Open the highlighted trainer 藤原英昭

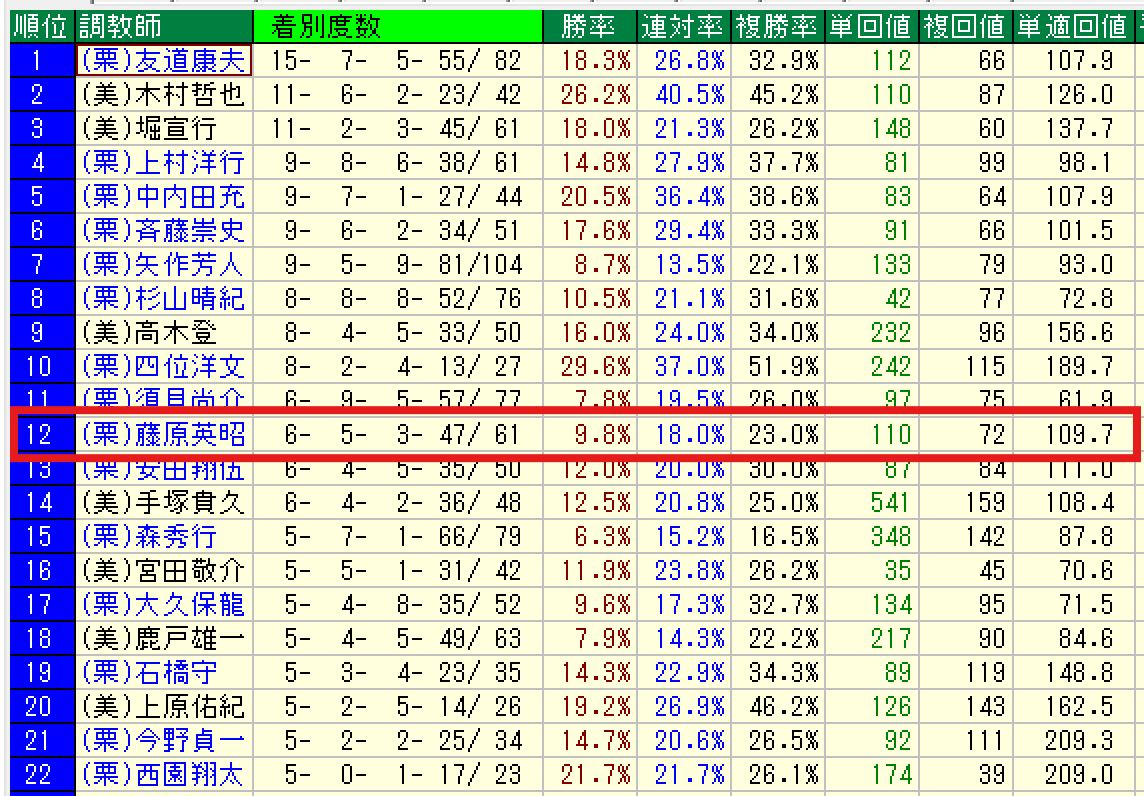tap(163, 434)
